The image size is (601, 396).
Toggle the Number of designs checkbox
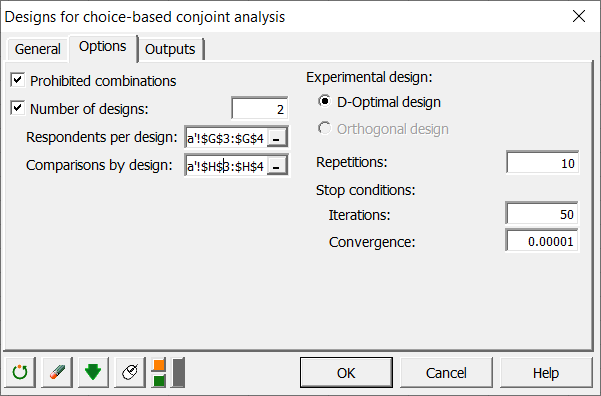[18, 108]
